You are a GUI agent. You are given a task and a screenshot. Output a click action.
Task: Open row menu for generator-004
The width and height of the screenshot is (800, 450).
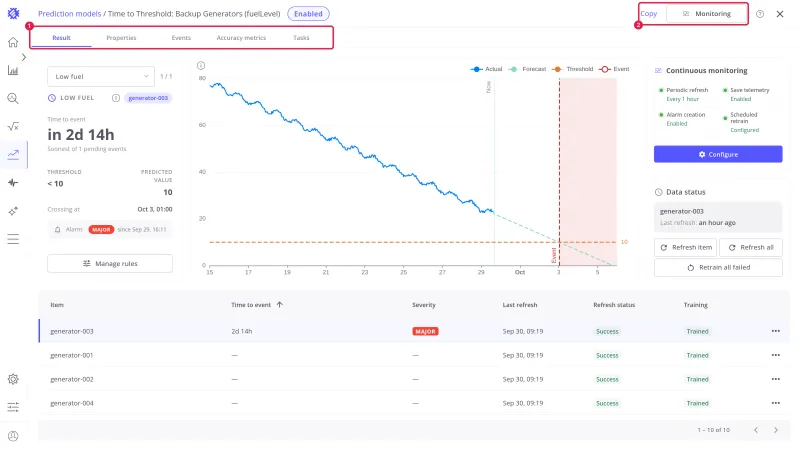click(x=776, y=403)
